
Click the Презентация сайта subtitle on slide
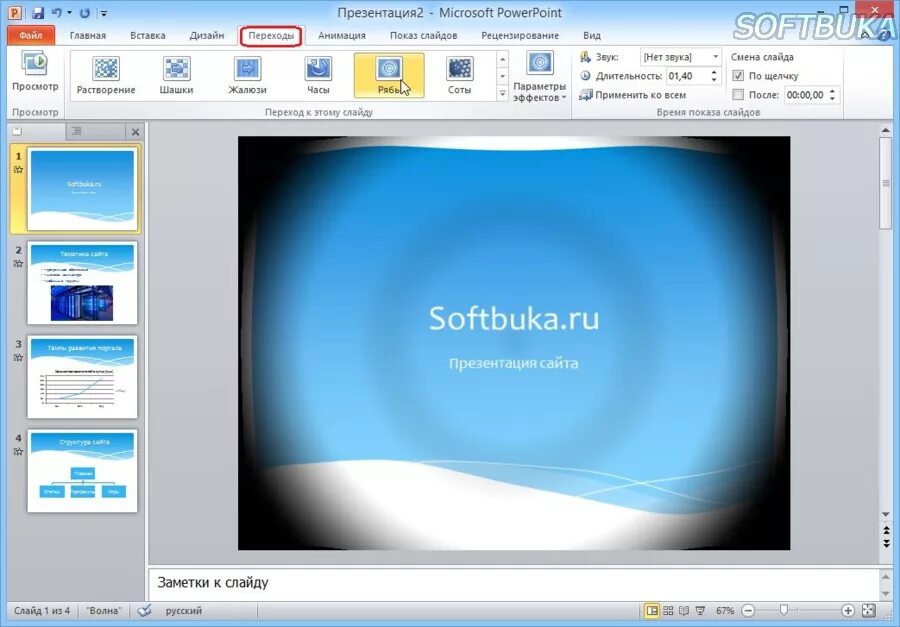tap(514, 363)
